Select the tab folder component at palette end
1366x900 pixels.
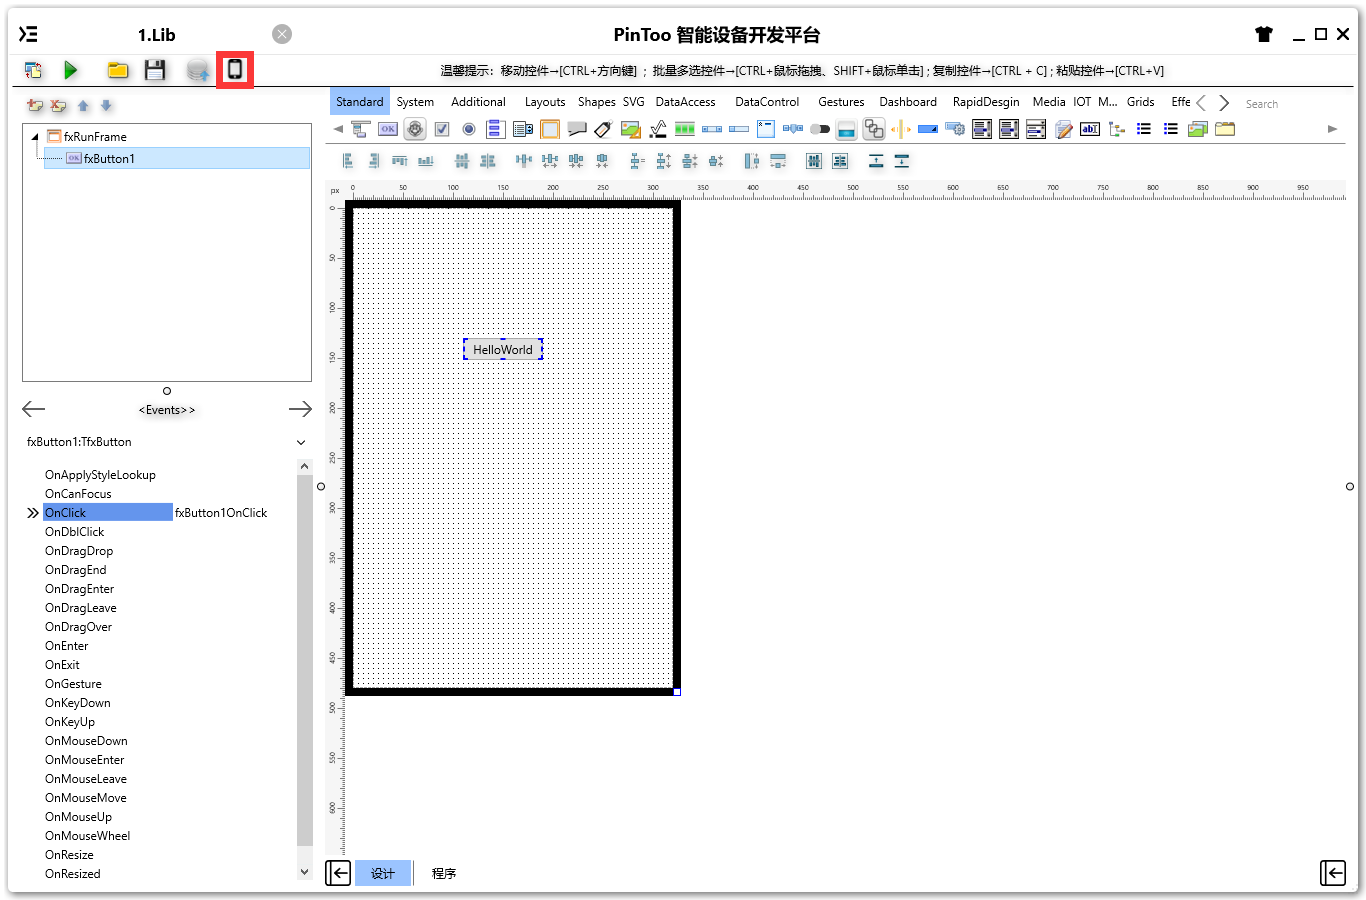tap(1225, 129)
